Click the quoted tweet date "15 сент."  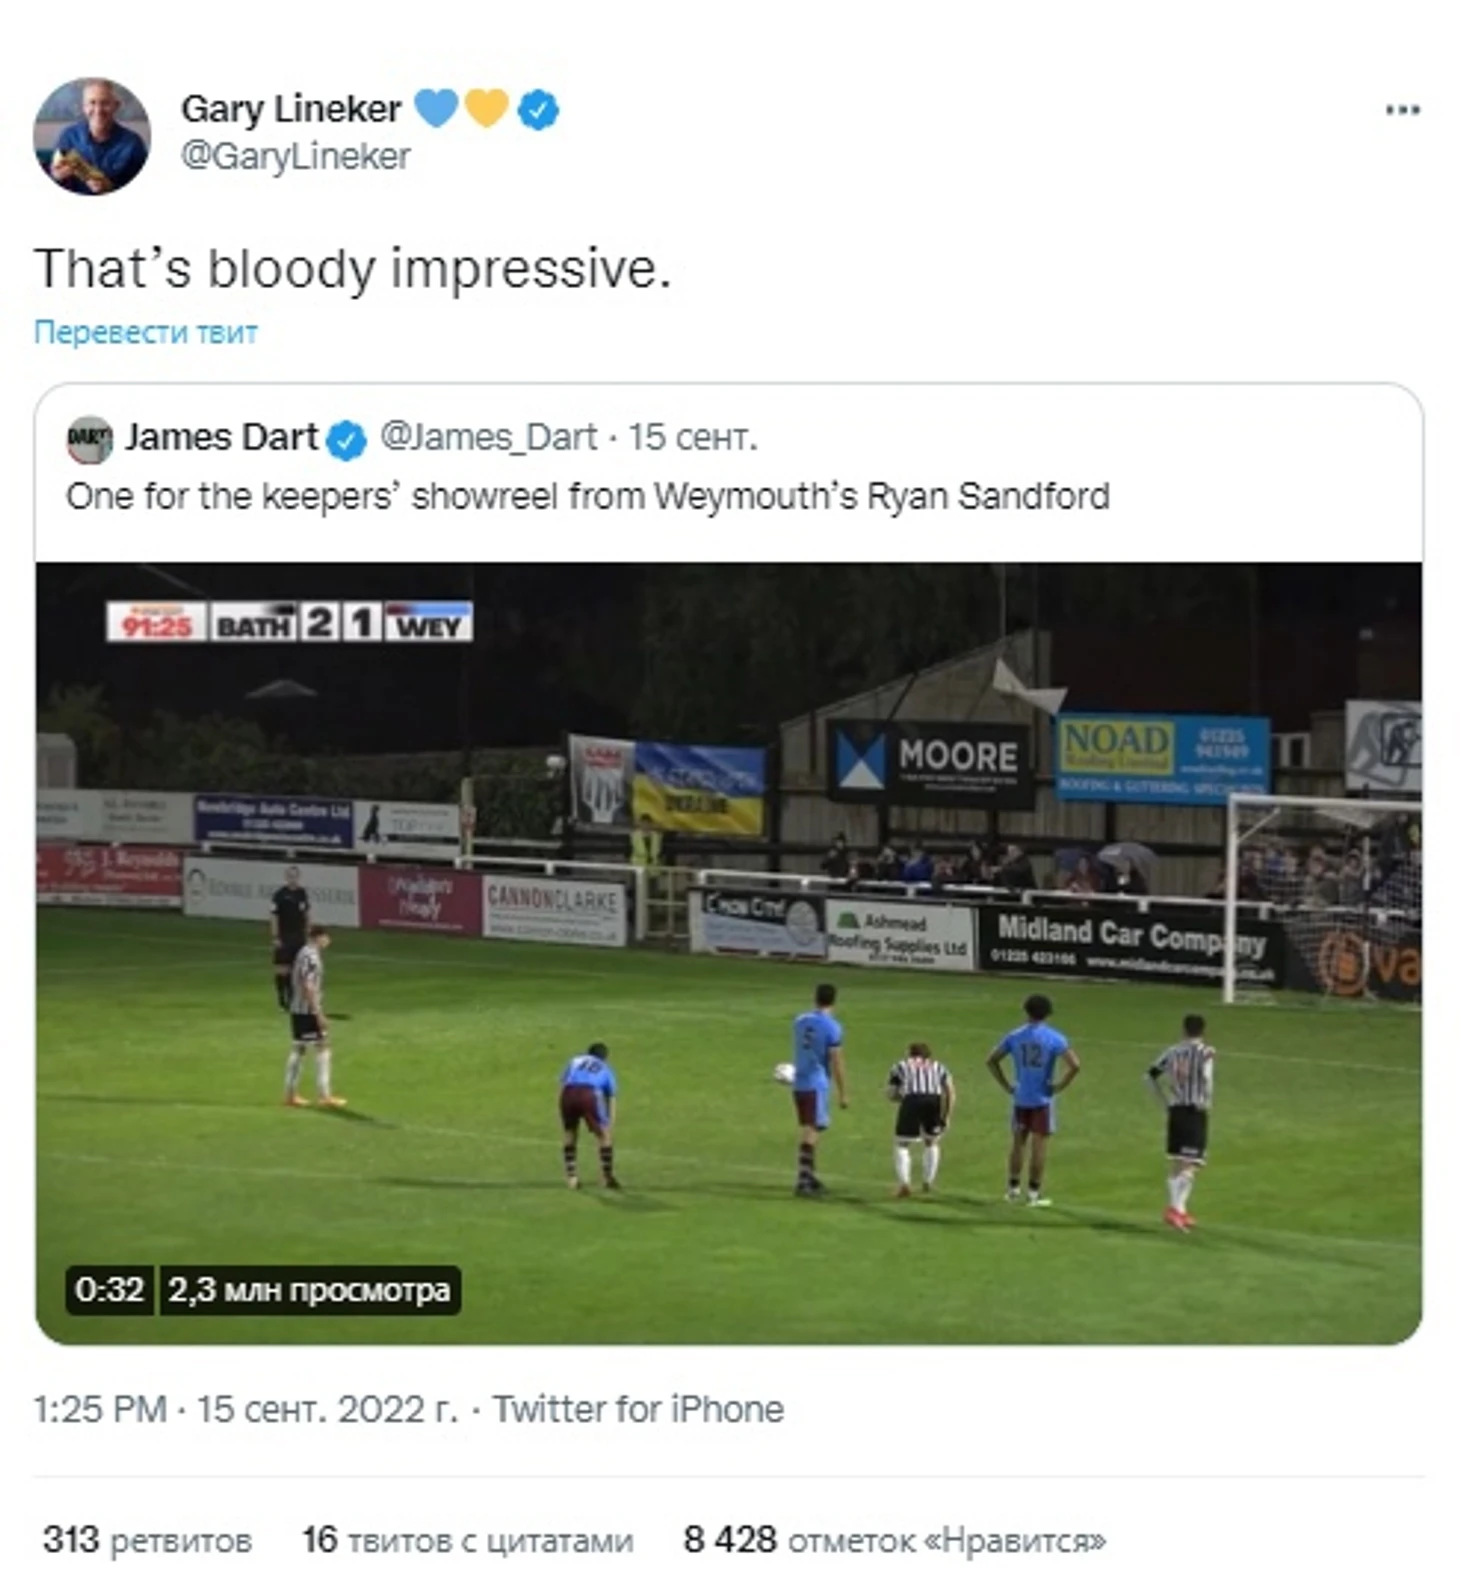point(692,437)
